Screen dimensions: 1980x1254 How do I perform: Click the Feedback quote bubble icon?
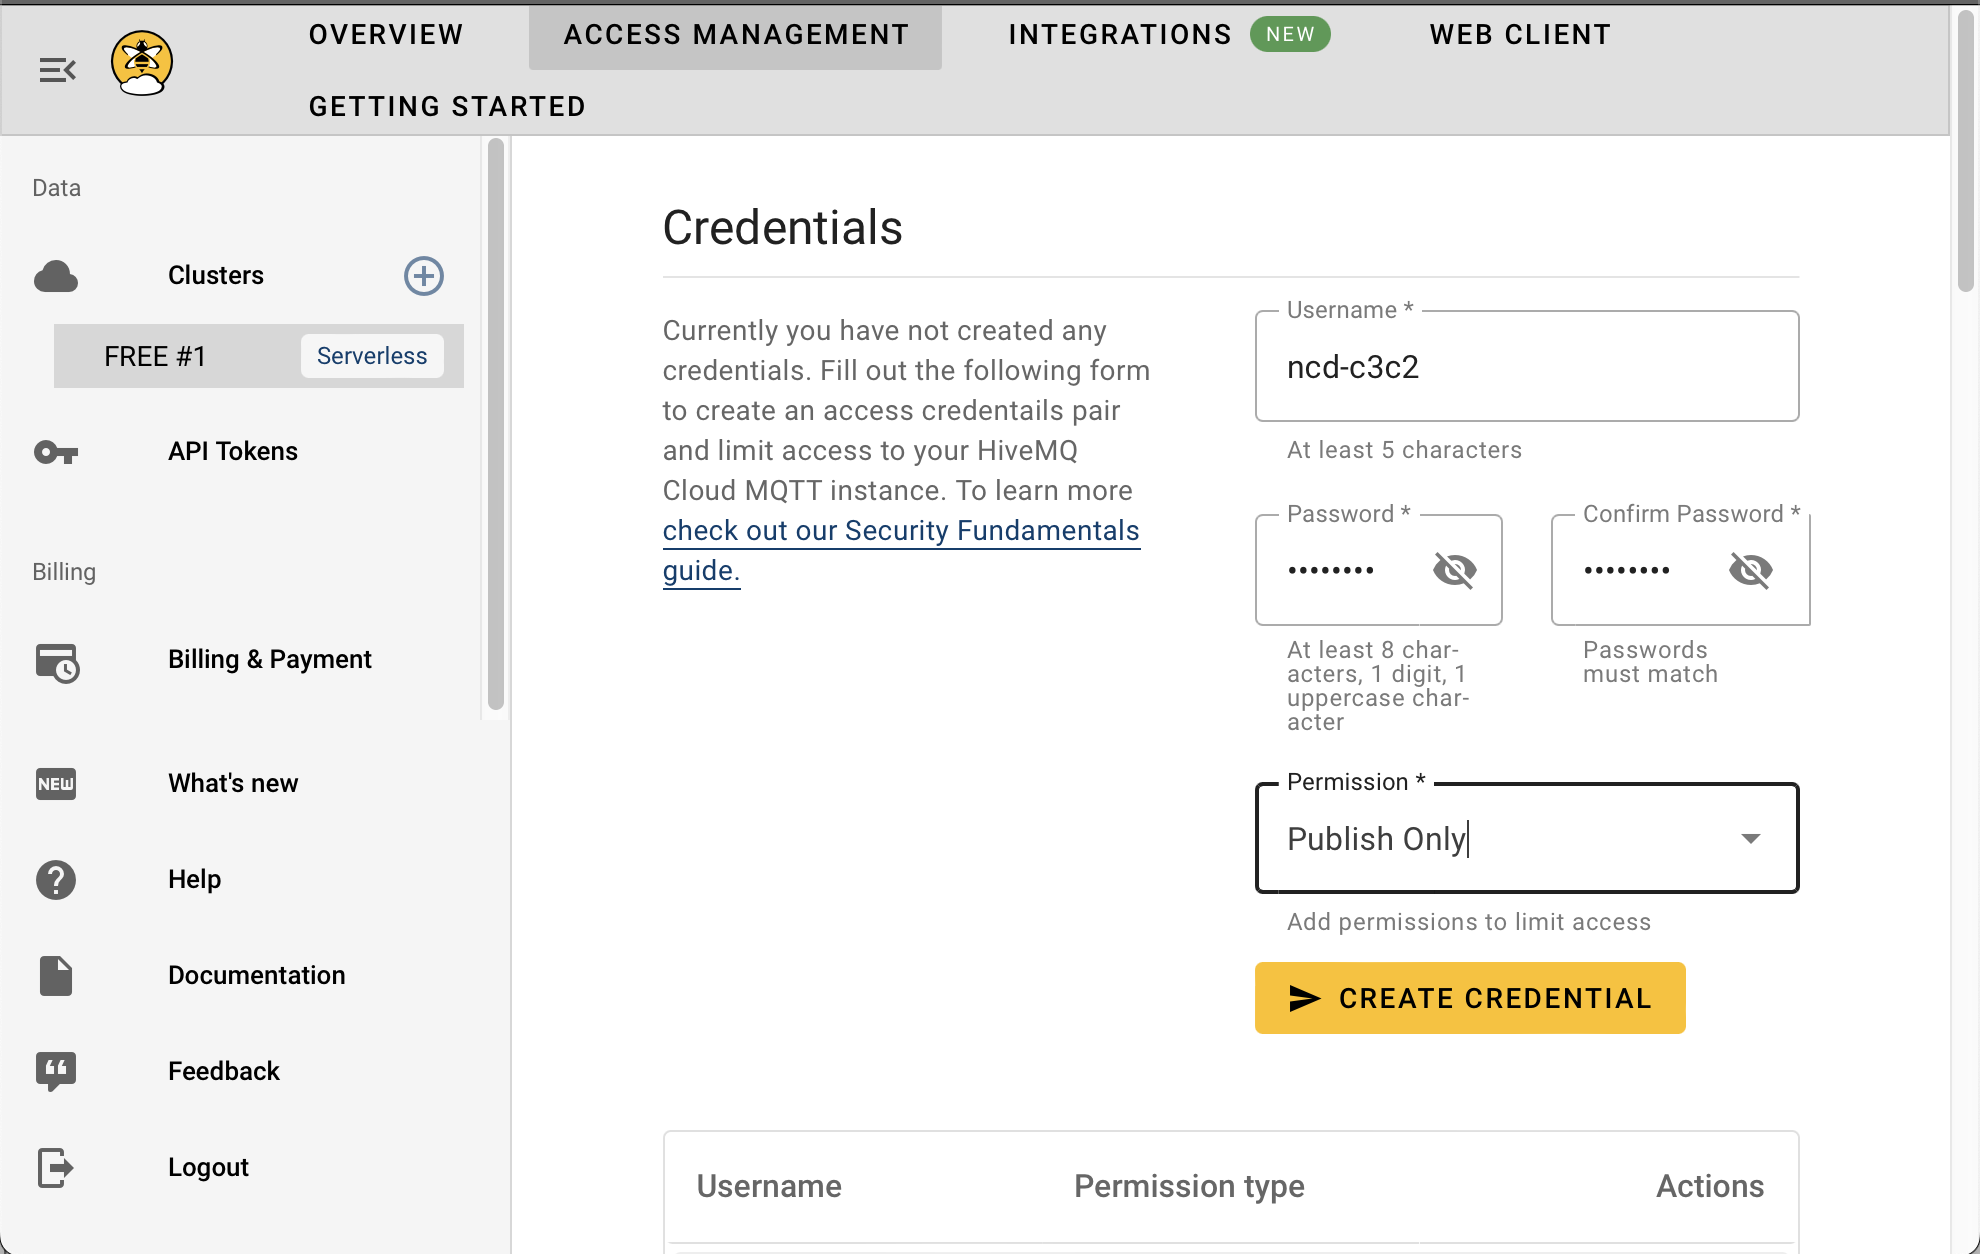pos(56,1071)
